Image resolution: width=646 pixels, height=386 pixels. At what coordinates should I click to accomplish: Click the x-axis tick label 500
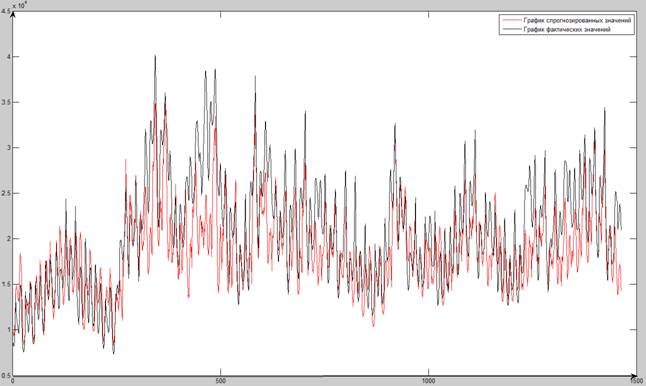coord(221,381)
